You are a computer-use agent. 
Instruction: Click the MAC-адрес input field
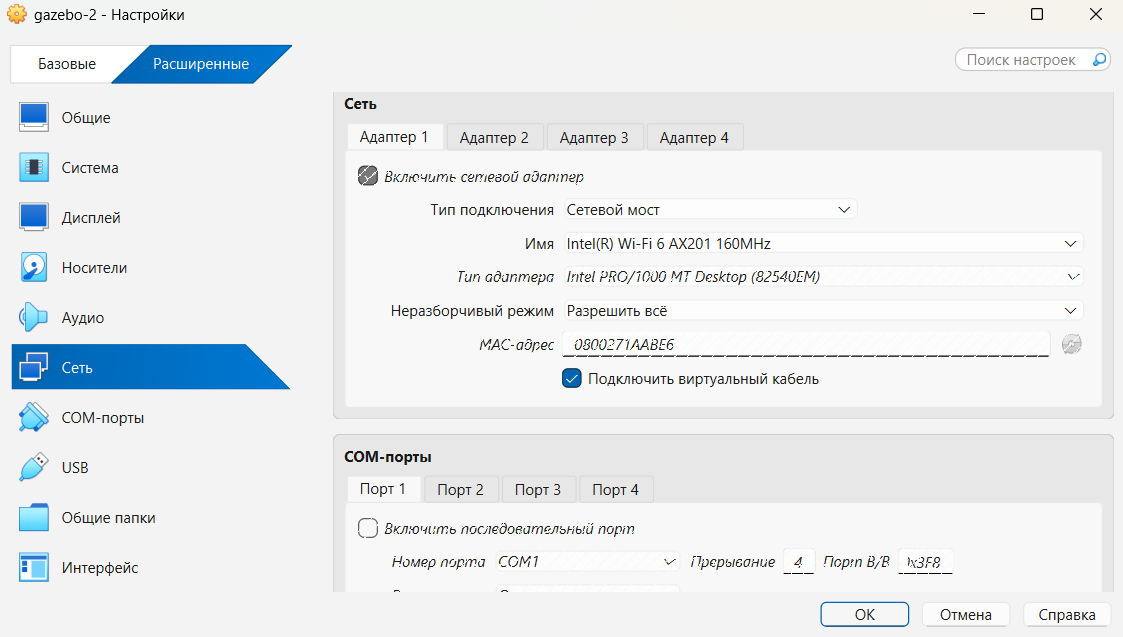click(x=806, y=345)
